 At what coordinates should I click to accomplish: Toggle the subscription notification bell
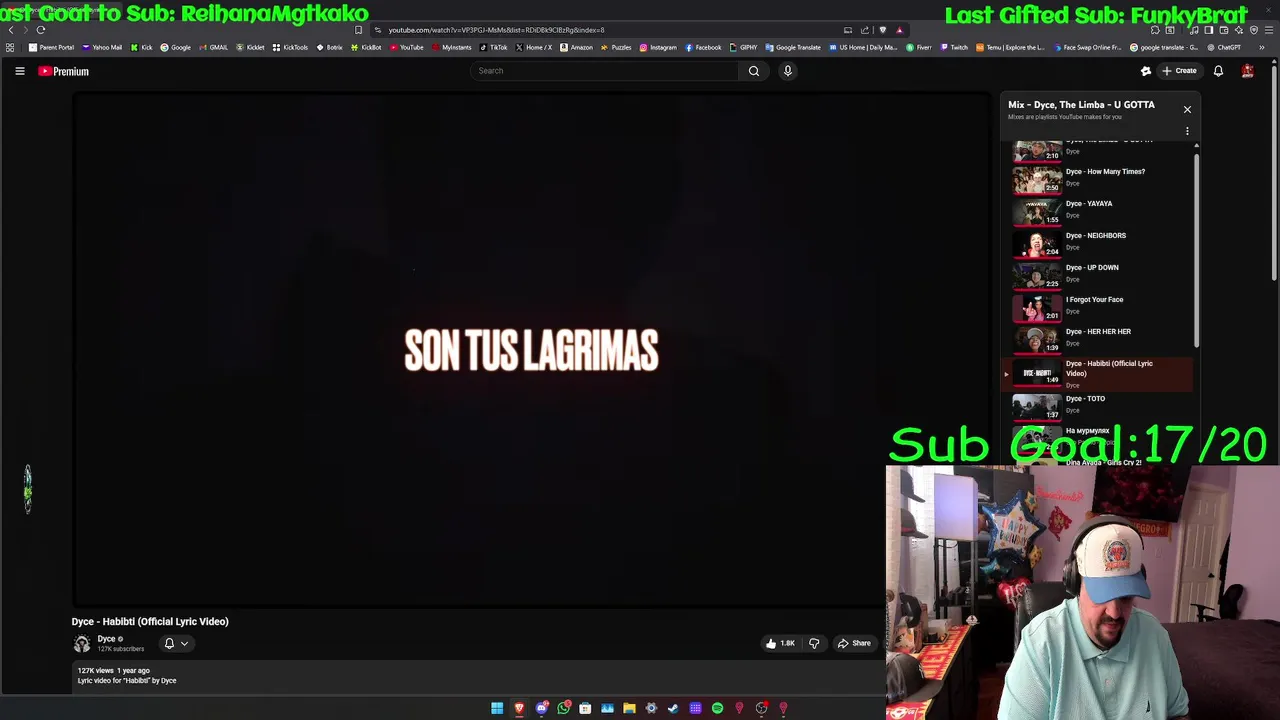tap(169, 644)
